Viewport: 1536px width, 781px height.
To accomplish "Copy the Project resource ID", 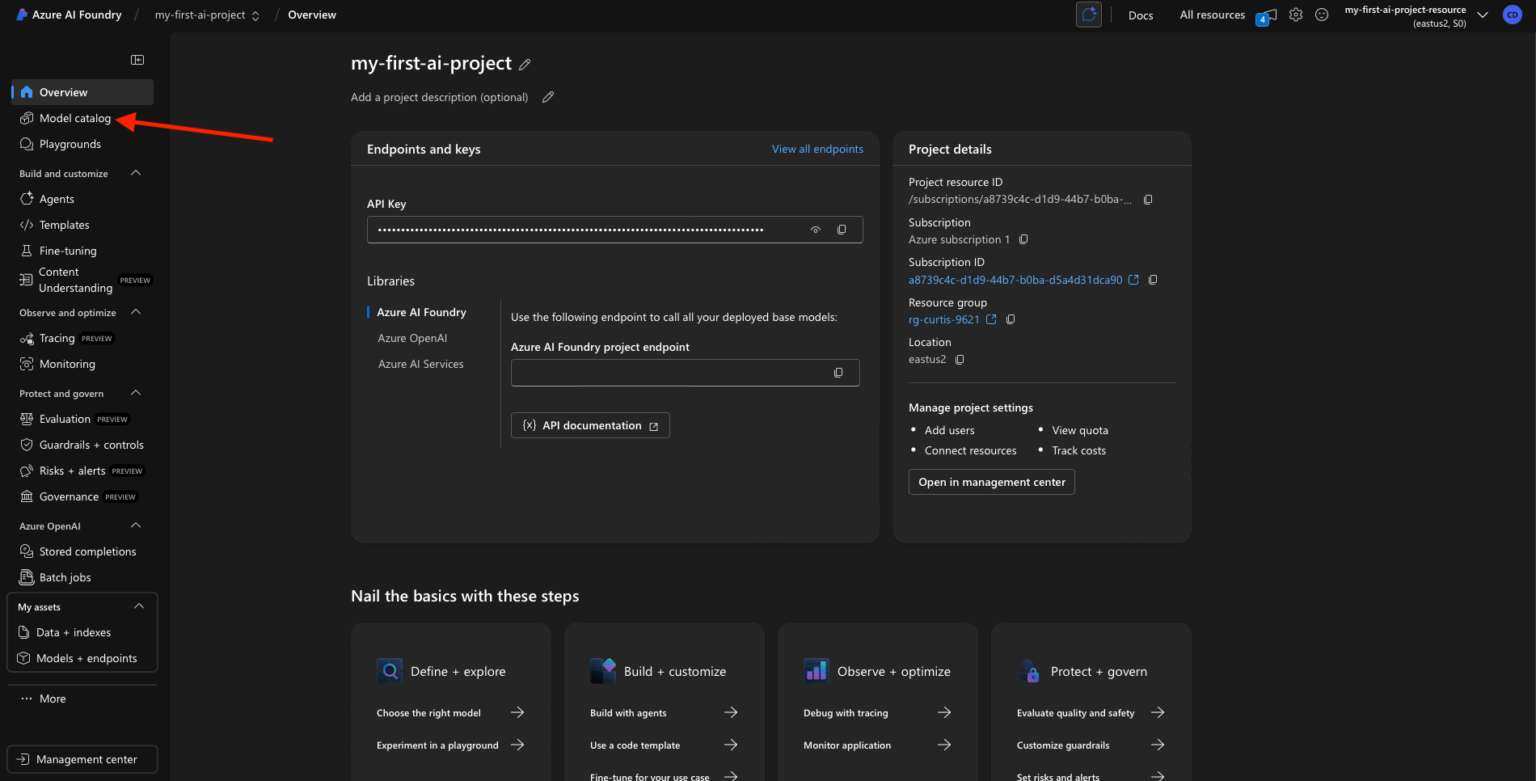I will click(x=1148, y=200).
